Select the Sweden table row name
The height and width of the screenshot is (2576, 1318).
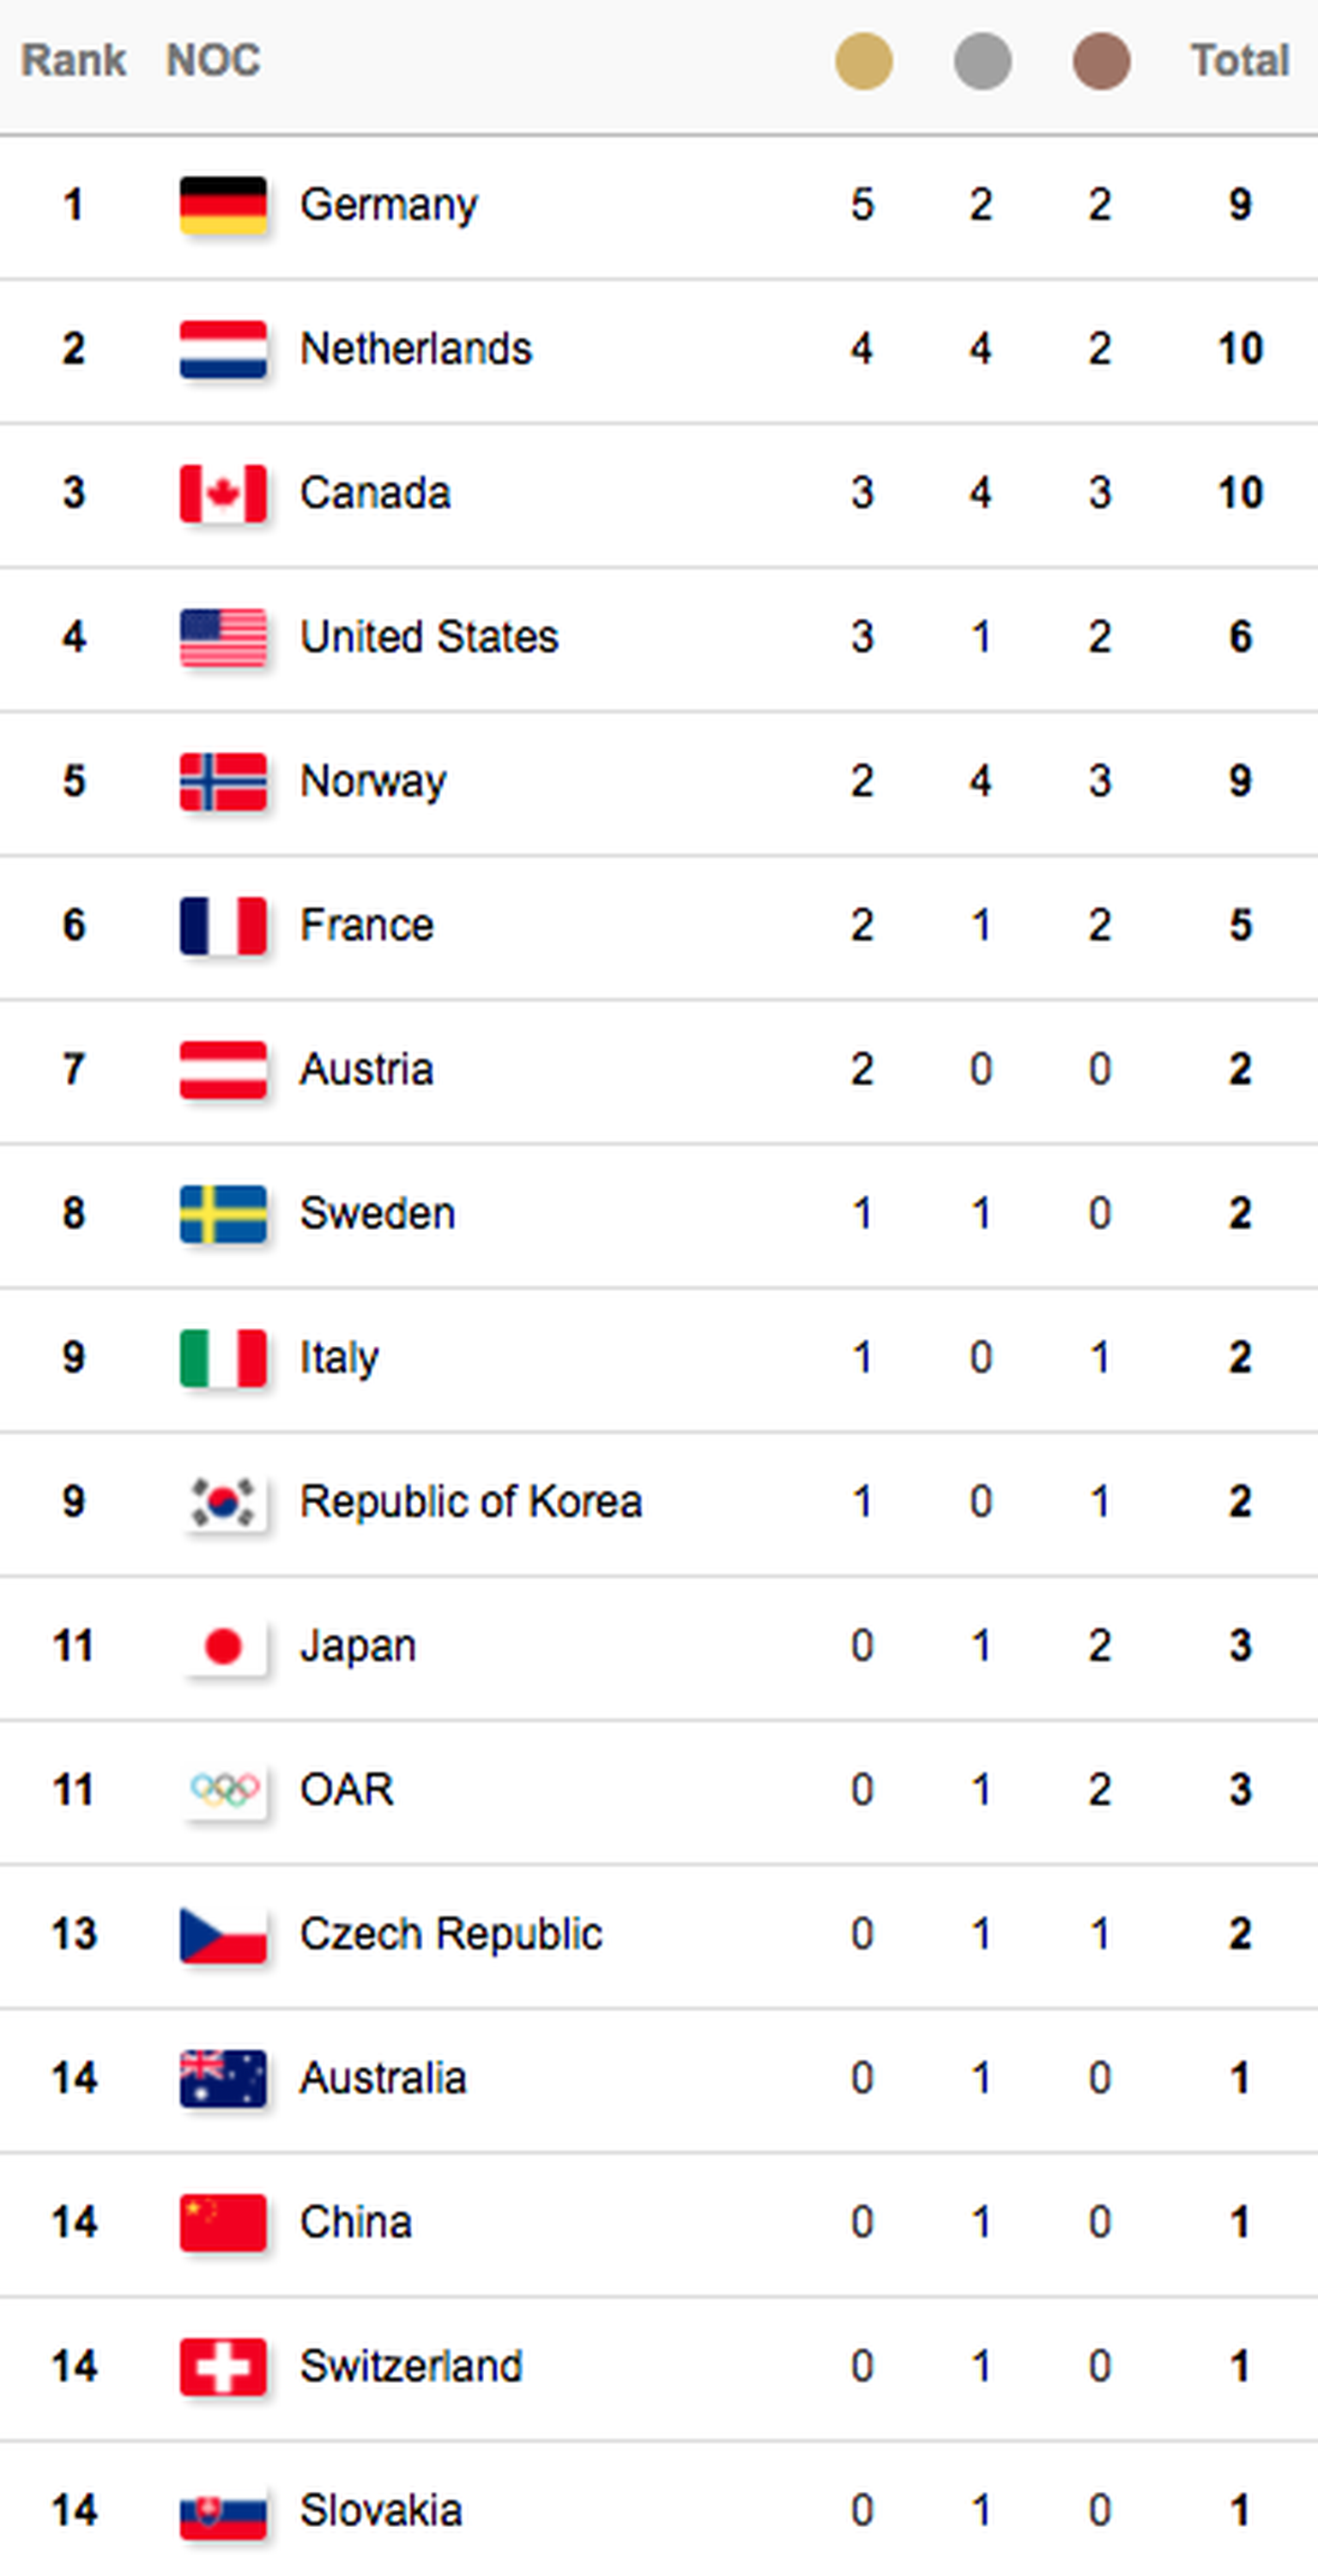click(377, 1213)
